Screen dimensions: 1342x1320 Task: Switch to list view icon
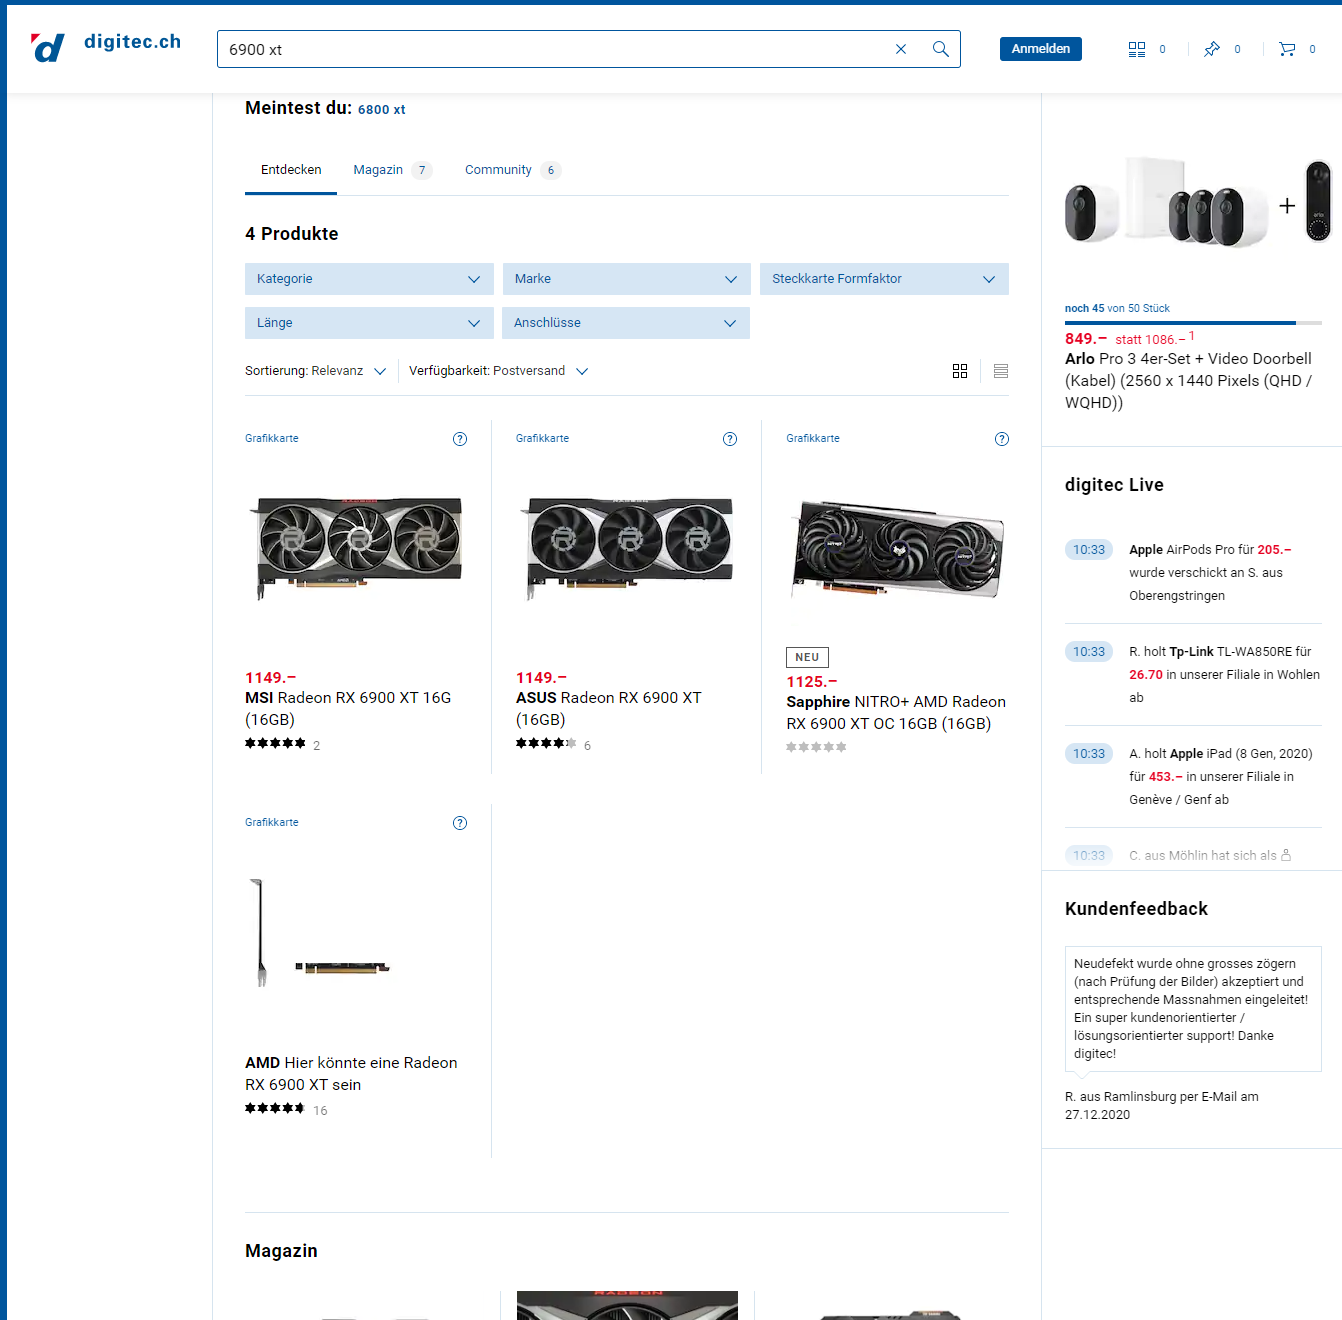[x=1001, y=371]
